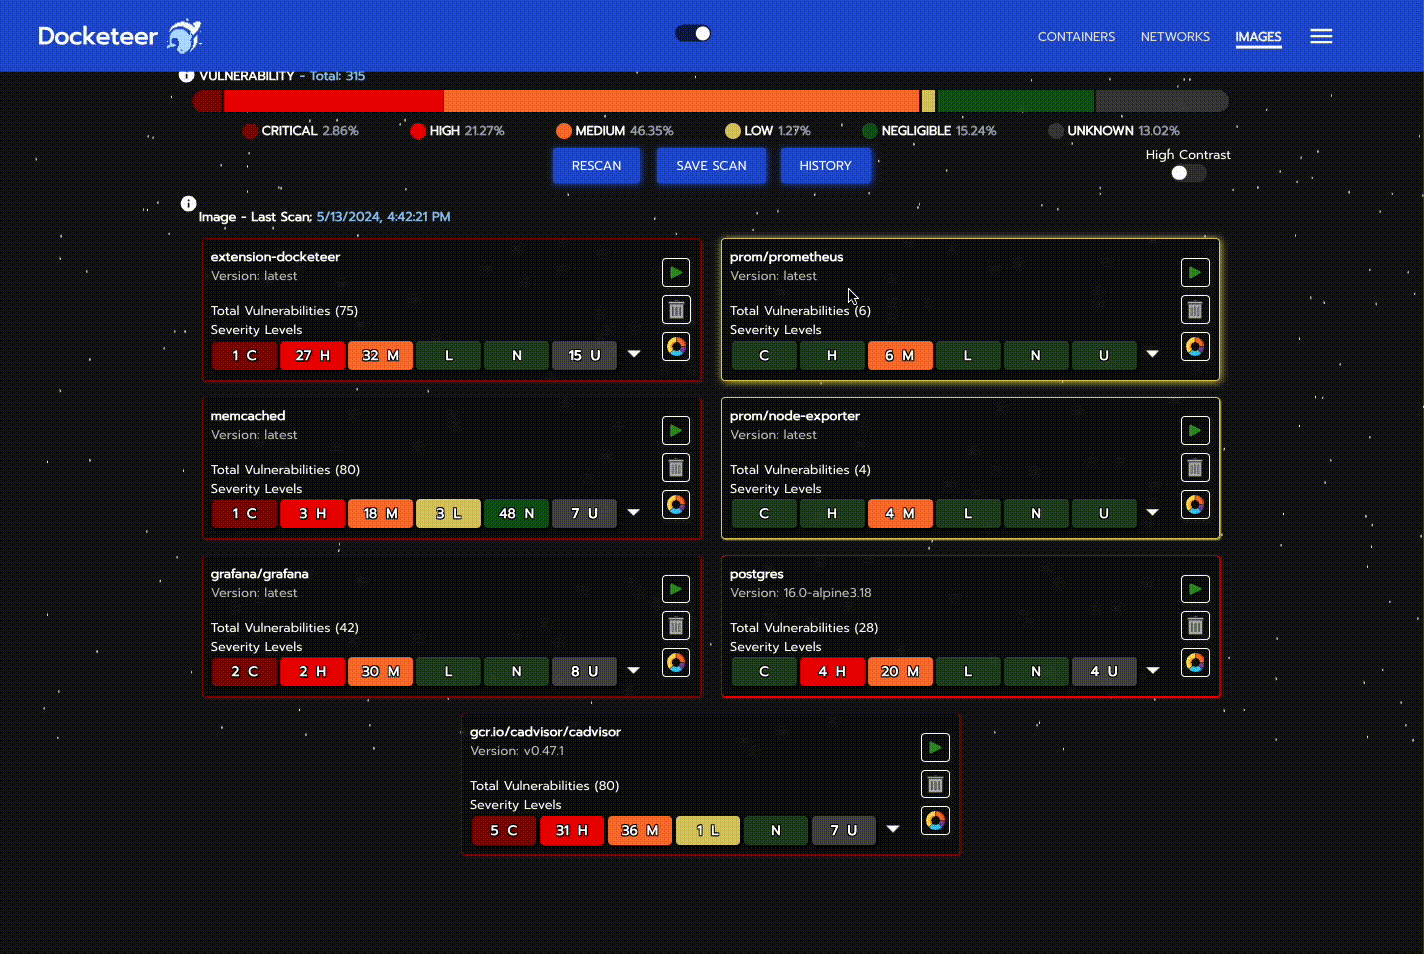Run the memcached image
The image size is (1424, 954).
point(676,430)
